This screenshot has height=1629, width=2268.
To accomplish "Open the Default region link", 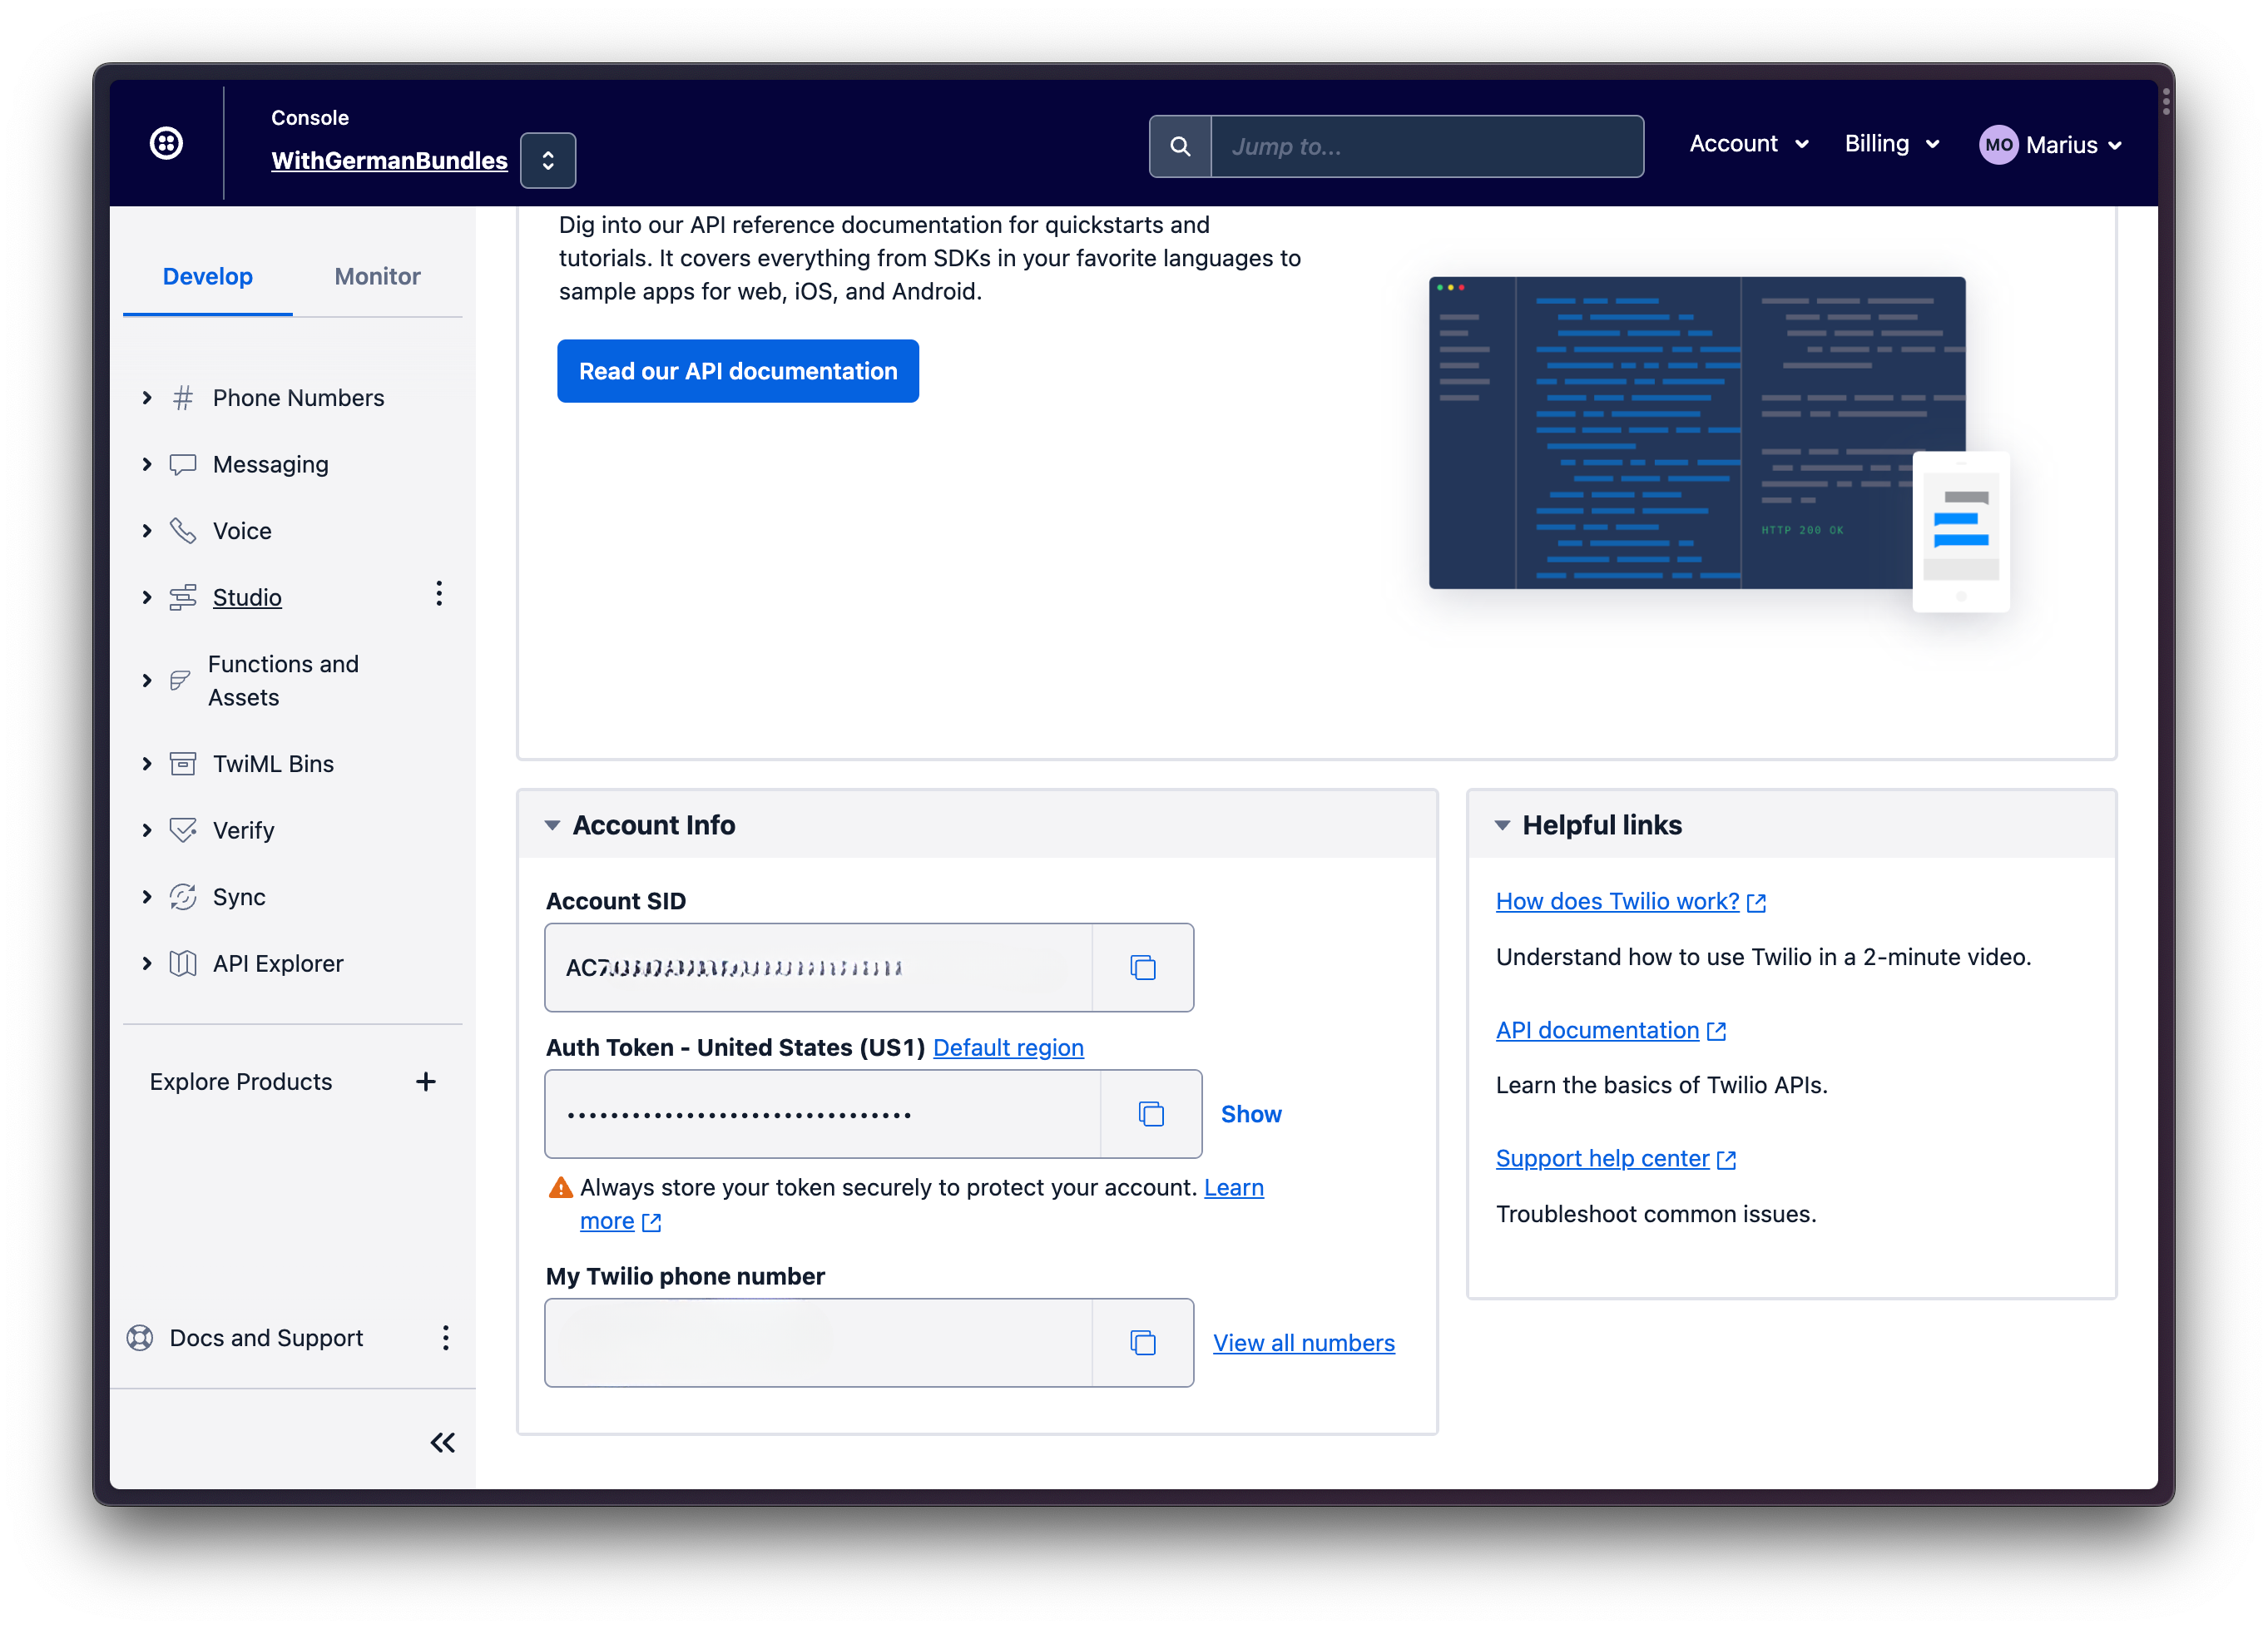I will 1008,1047.
